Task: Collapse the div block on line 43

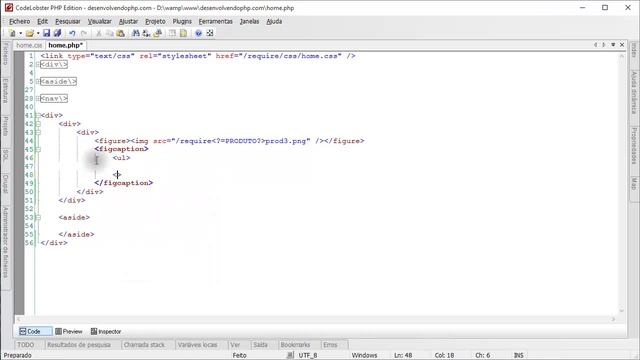Action: 38,132
